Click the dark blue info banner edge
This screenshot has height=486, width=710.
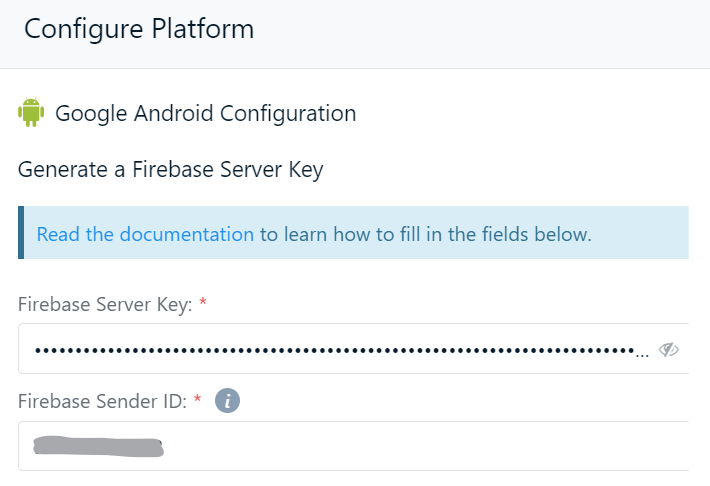pyautogui.click(x=21, y=232)
